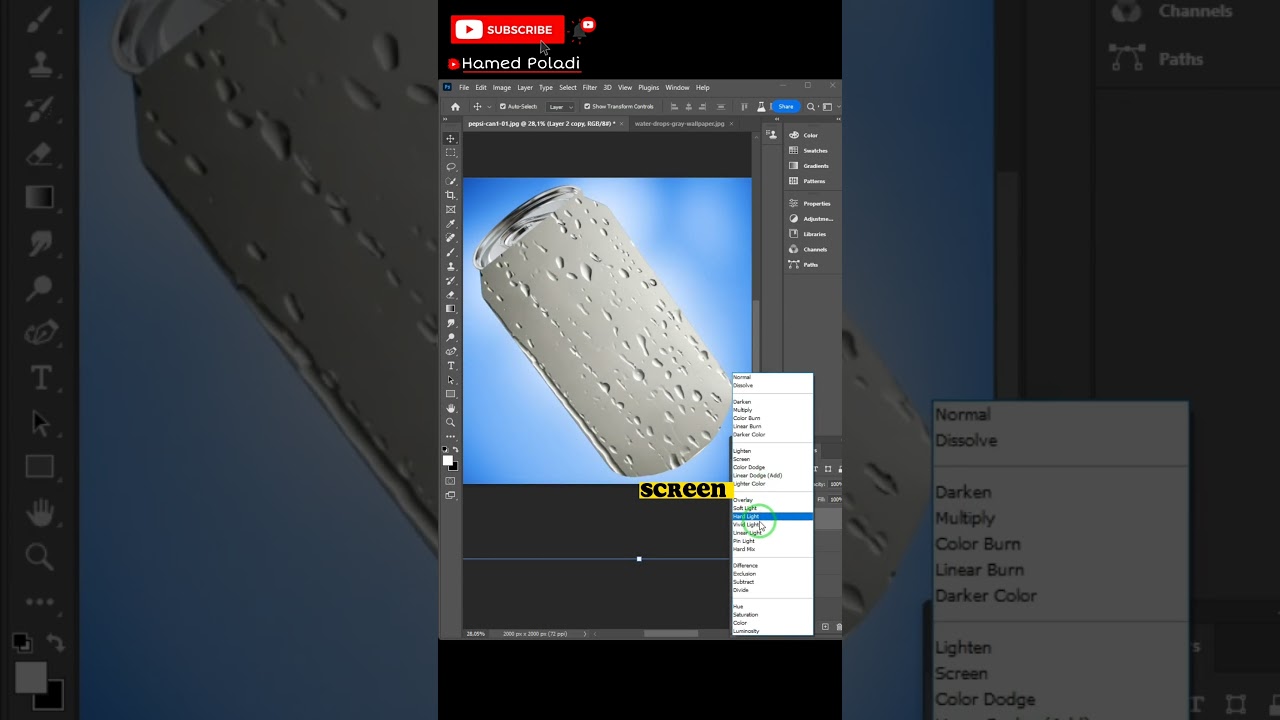
Task: Reset default foreground and background colors
Action: 446,450
